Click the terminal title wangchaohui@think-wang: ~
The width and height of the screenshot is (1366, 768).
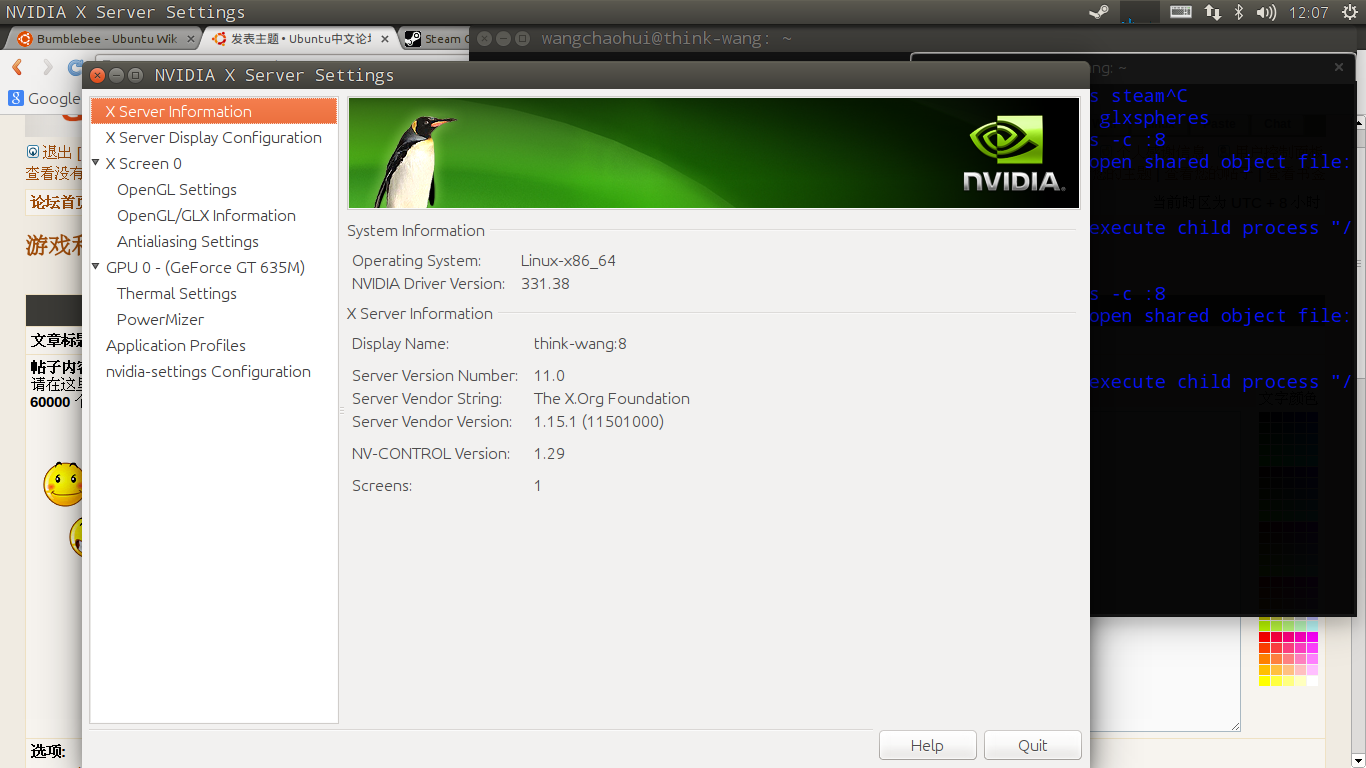(x=667, y=38)
